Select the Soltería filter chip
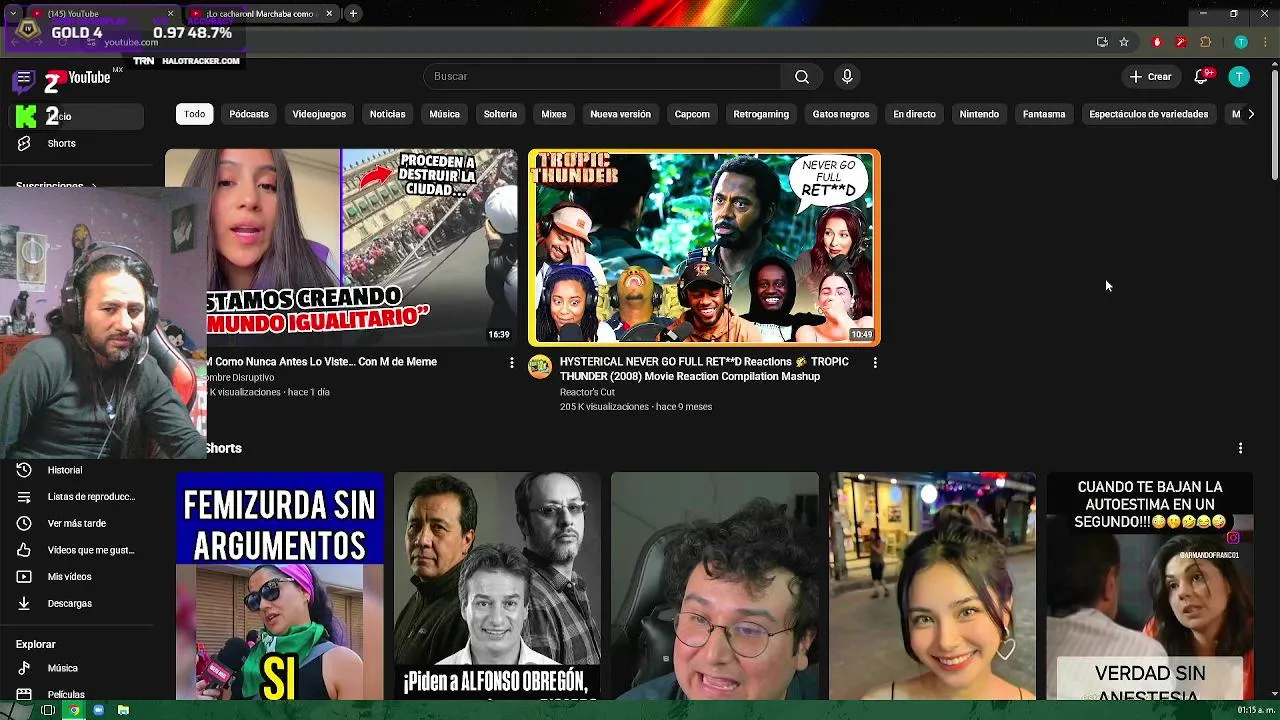Image resolution: width=1280 pixels, height=720 pixels. [x=500, y=114]
